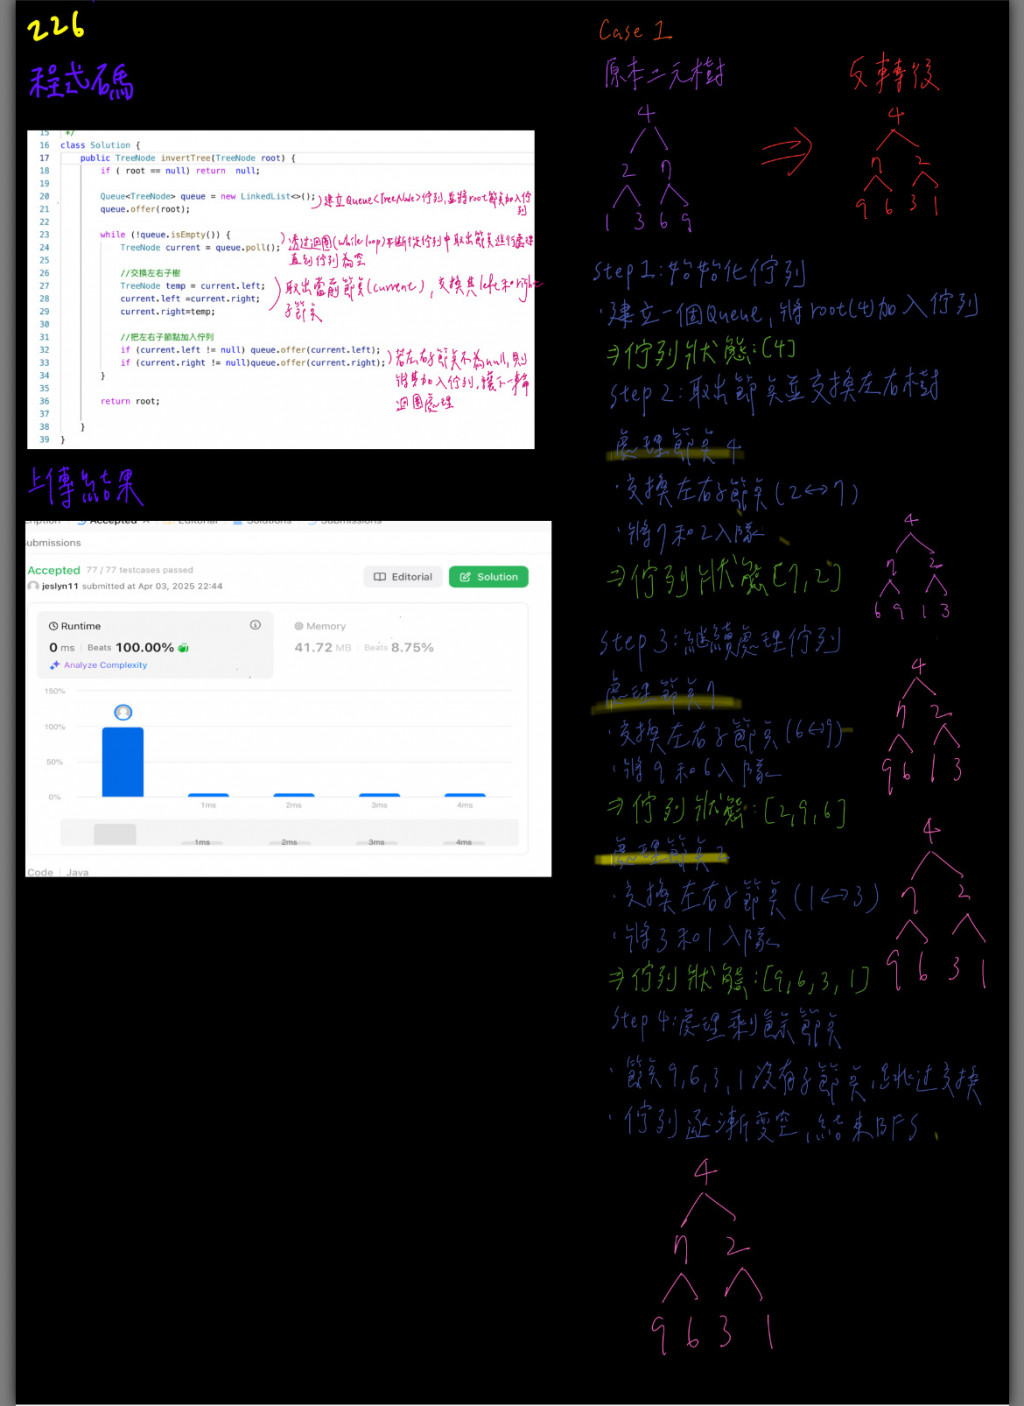This screenshot has width=1024, height=1406.
Task: Click the Java language label
Action: tap(77, 872)
